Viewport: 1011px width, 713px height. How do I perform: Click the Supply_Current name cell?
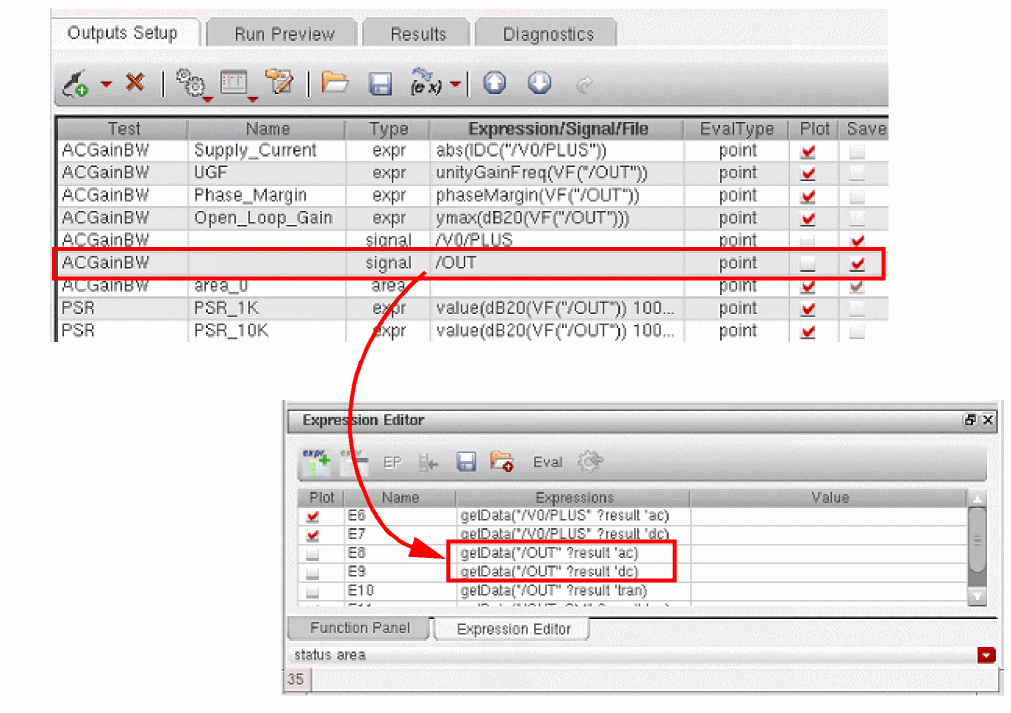pyautogui.click(x=266, y=150)
